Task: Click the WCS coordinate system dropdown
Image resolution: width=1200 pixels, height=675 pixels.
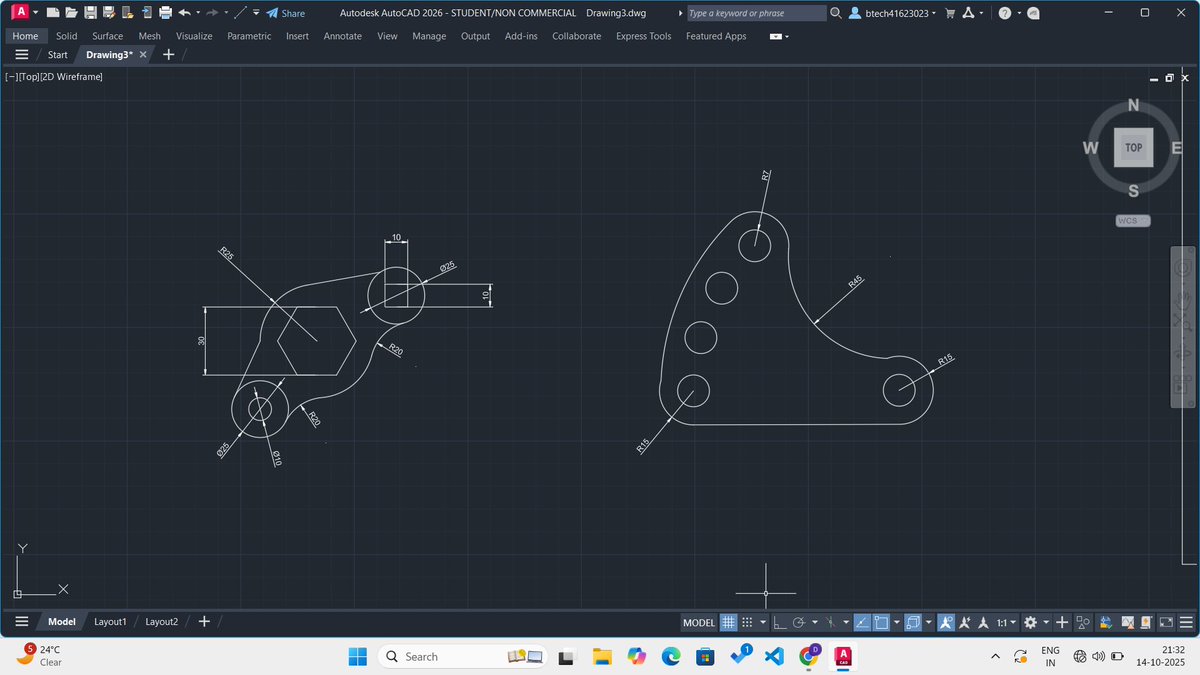Action: tap(1133, 220)
